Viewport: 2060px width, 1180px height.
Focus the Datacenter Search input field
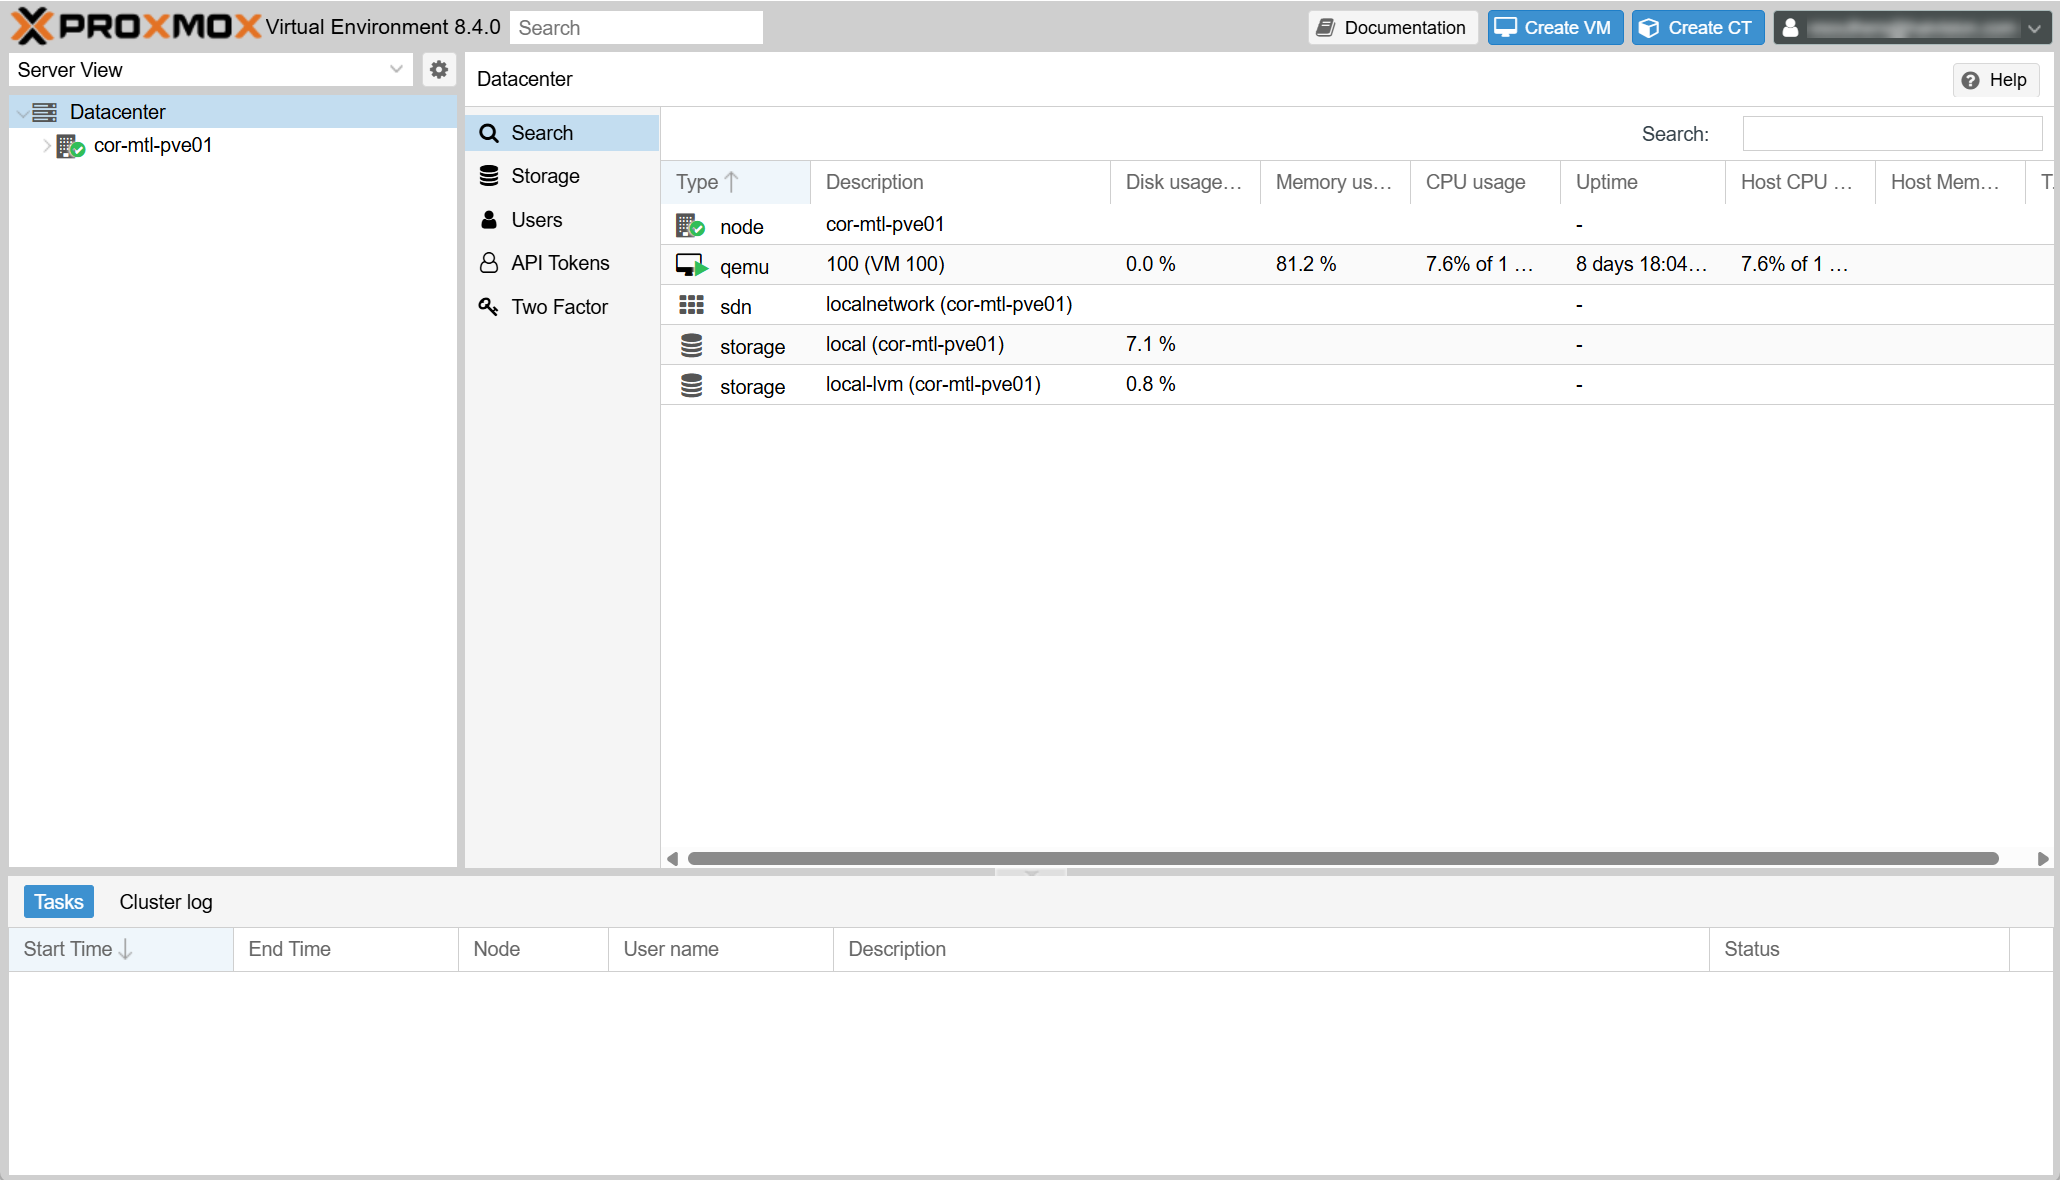(1892, 134)
